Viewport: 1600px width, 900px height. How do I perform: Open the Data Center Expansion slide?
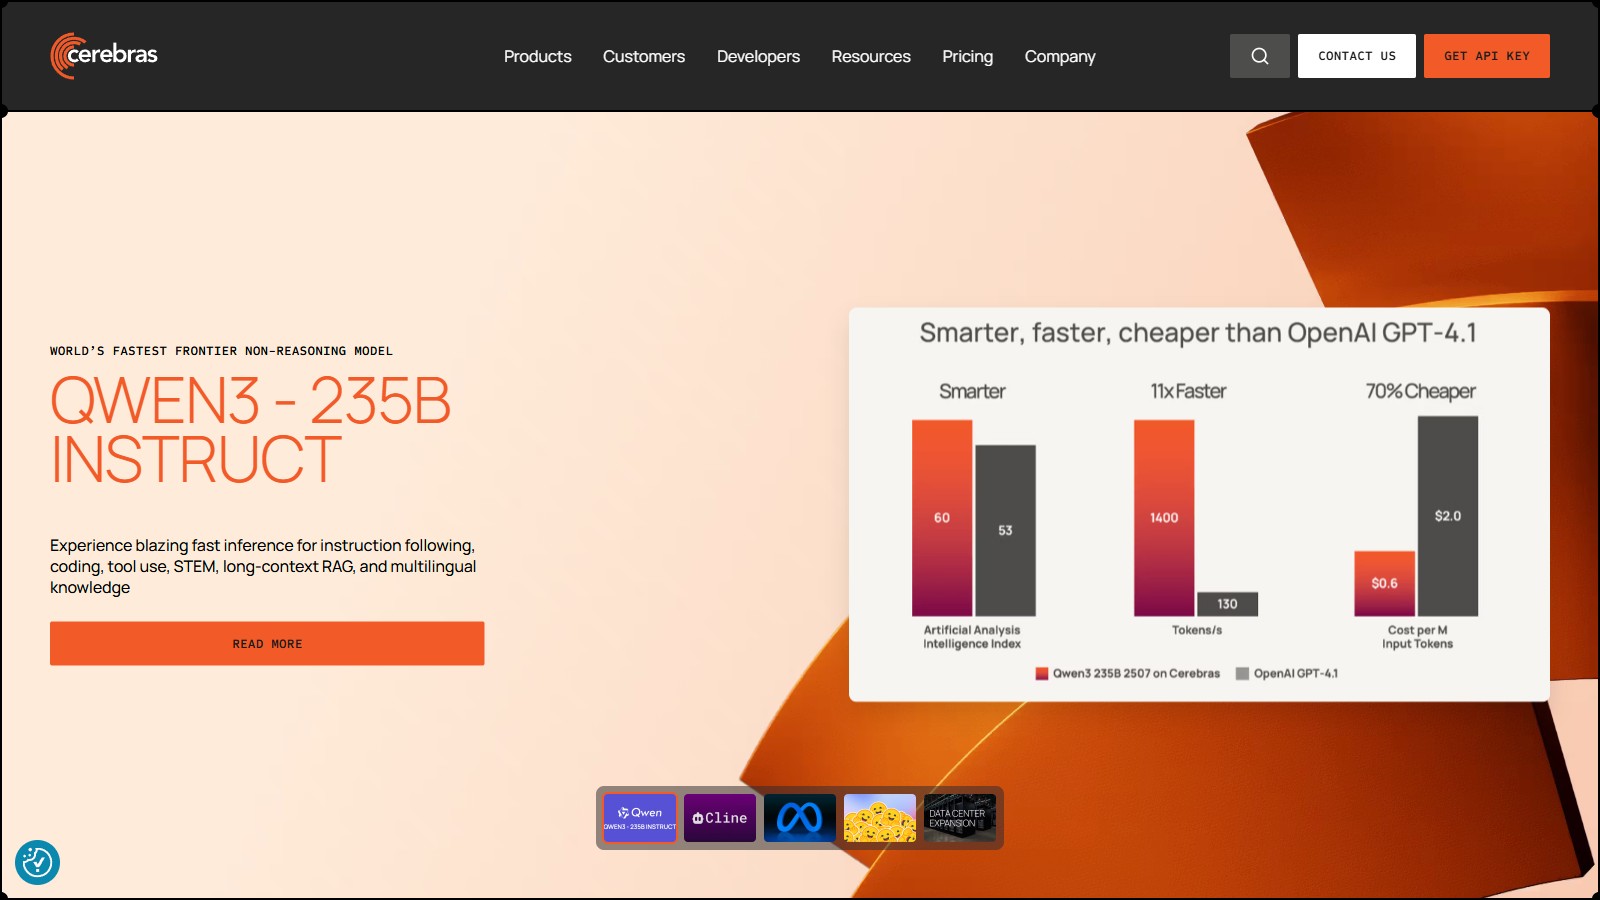coord(959,818)
